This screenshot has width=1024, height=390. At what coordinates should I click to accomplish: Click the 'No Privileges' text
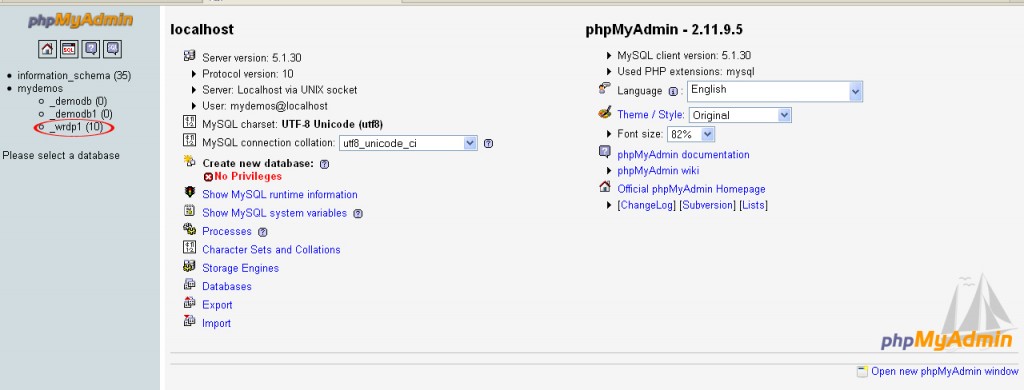(248, 176)
